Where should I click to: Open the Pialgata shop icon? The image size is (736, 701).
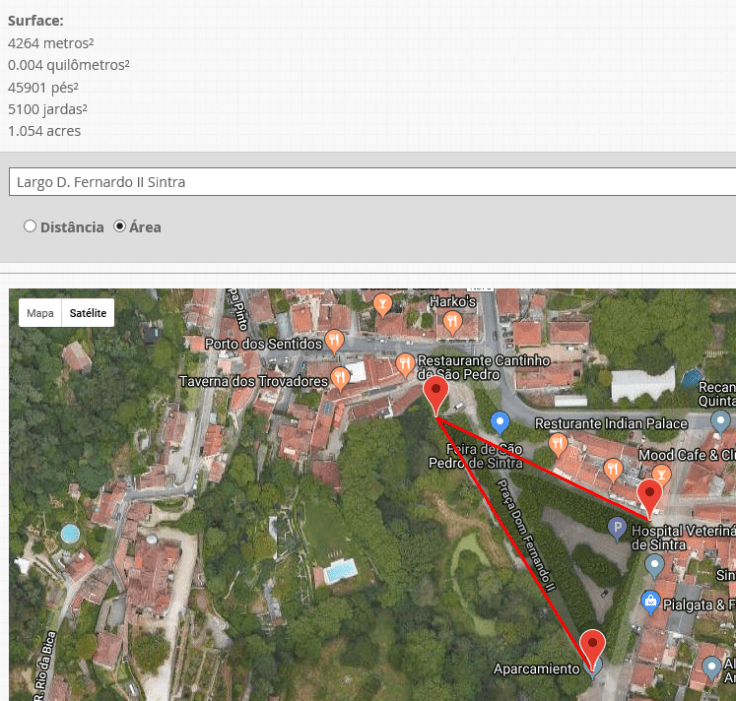(651, 602)
